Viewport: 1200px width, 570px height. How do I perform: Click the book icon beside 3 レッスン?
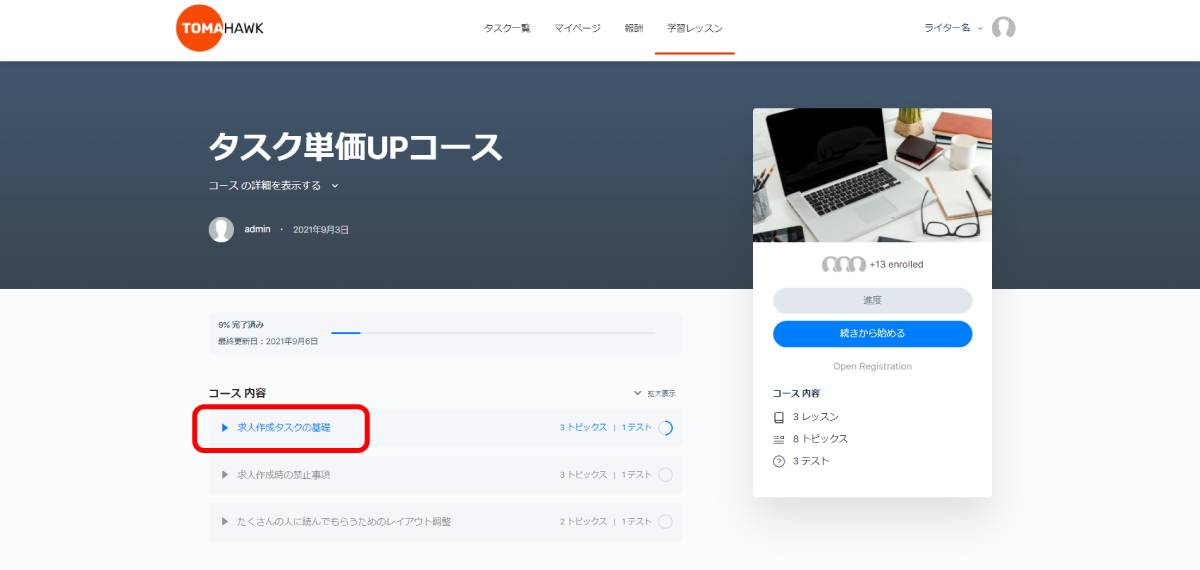point(779,417)
